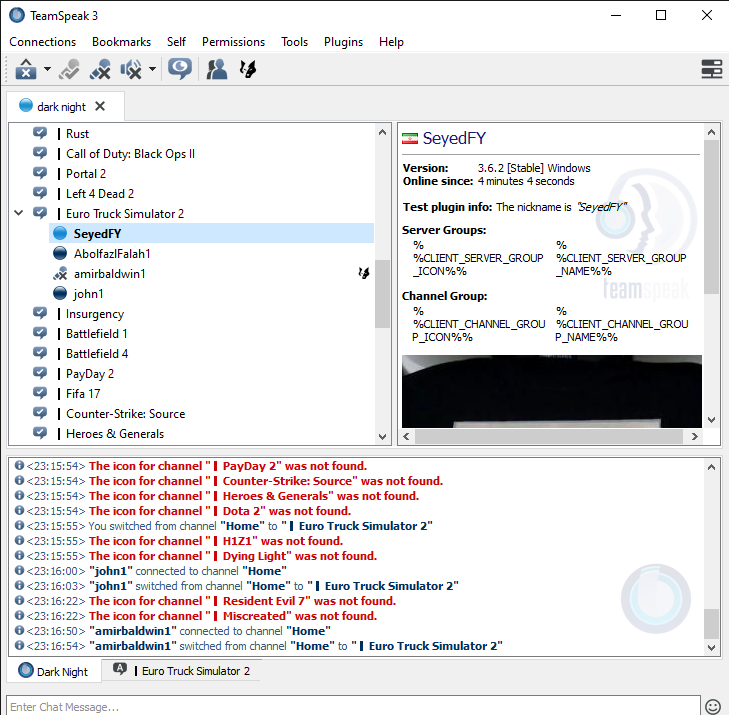Click the SeyedFY heading in the info panel
The image size is (729, 715).
pyautogui.click(x=454, y=138)
